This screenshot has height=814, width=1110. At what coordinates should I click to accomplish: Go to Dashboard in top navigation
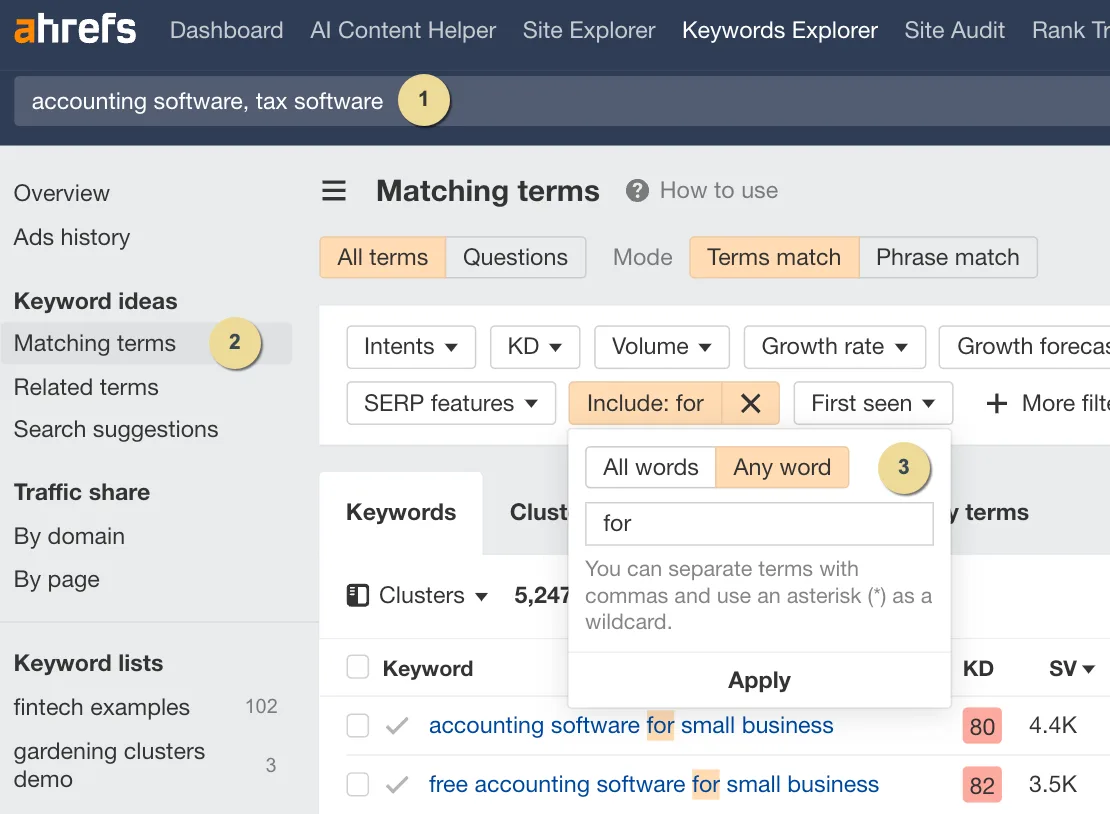click(227, 30)
